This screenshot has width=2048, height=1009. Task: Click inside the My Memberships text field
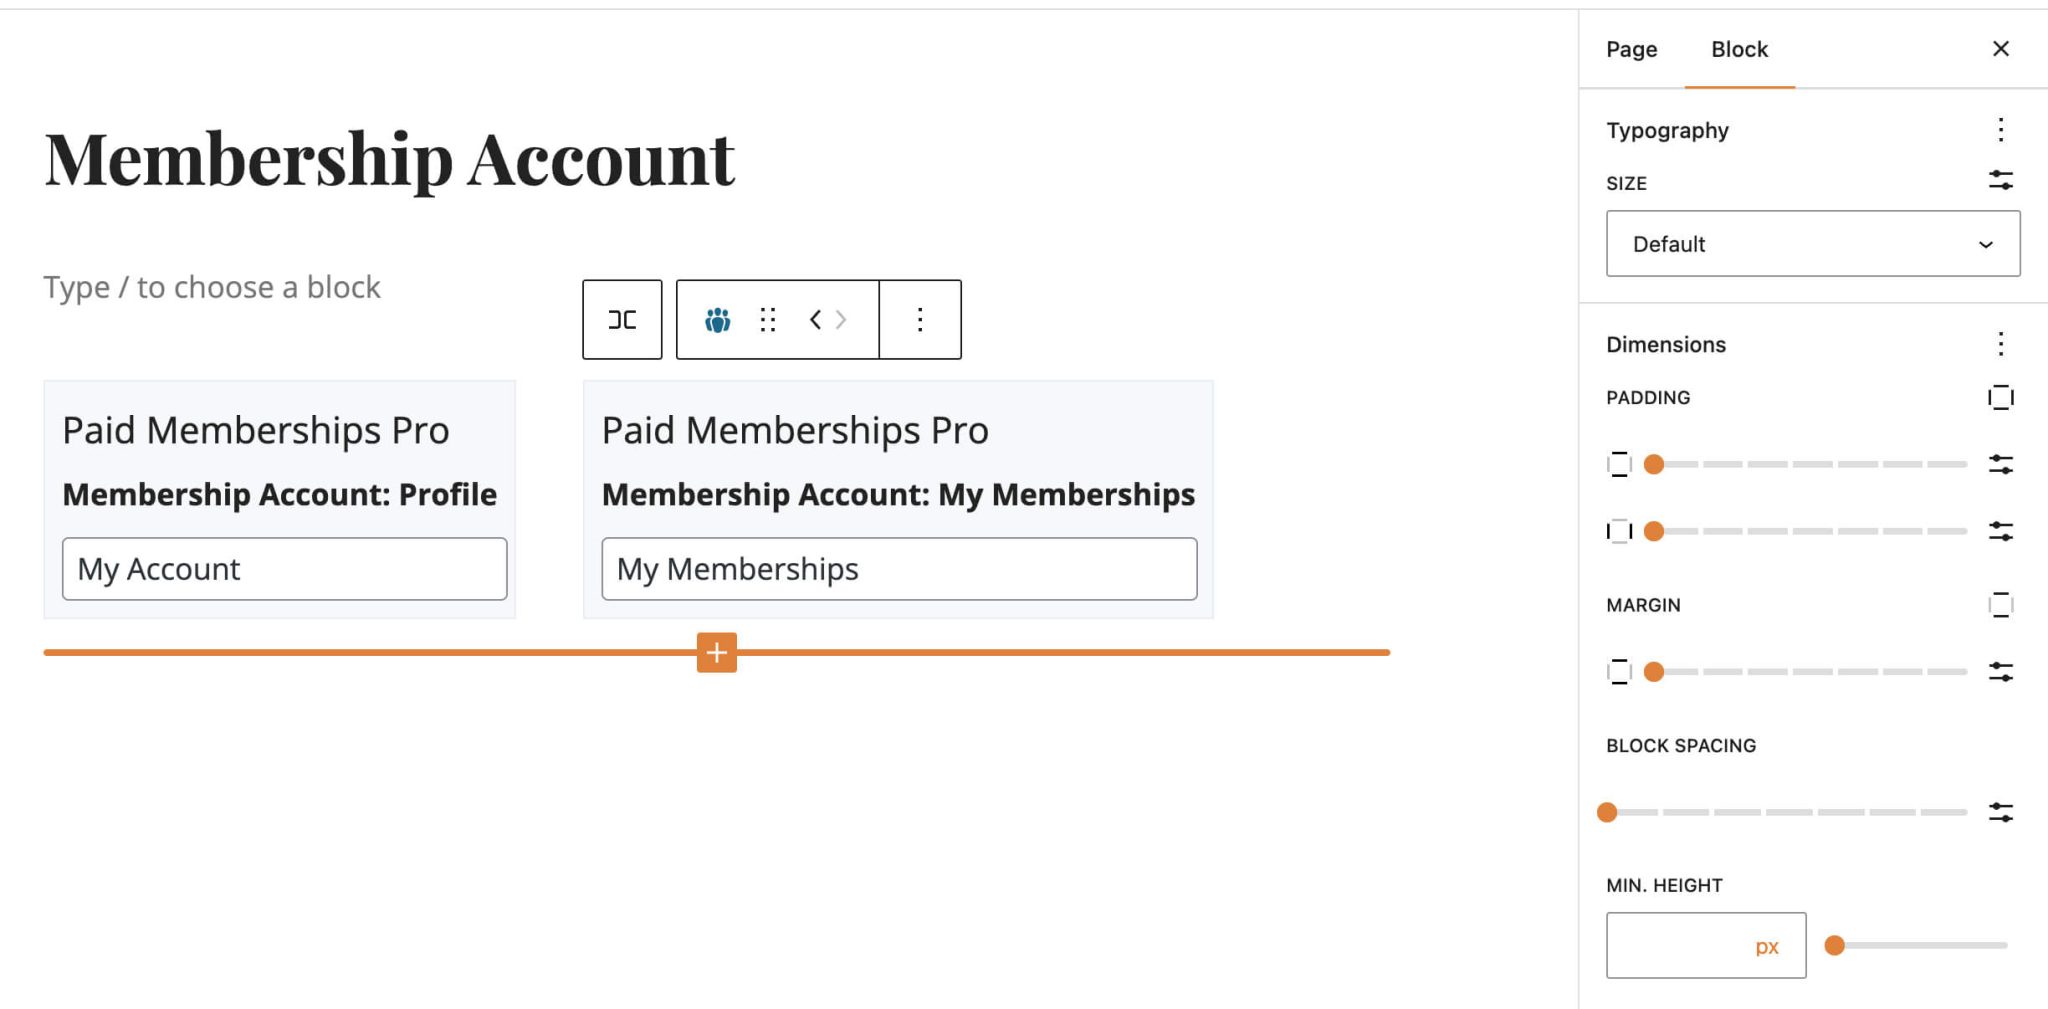(897, 568)
